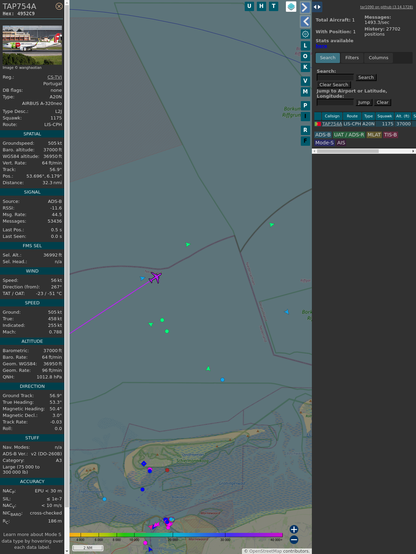
Task: Toggle the T all-tracks button
Action: coord(273,6)
